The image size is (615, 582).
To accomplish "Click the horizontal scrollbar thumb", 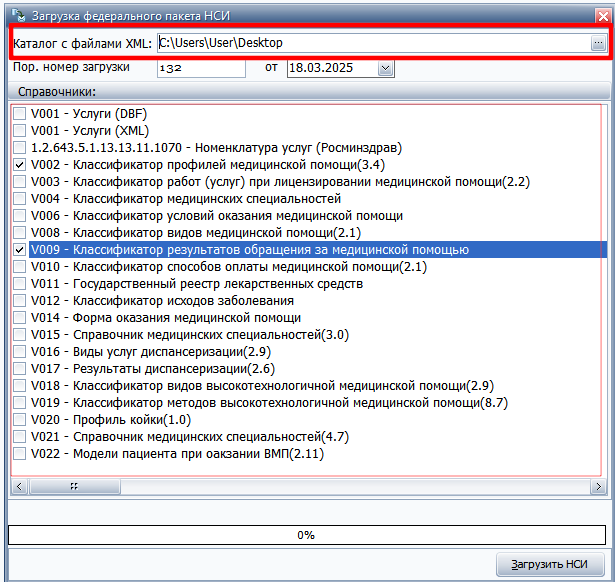I will coord(75,486).
